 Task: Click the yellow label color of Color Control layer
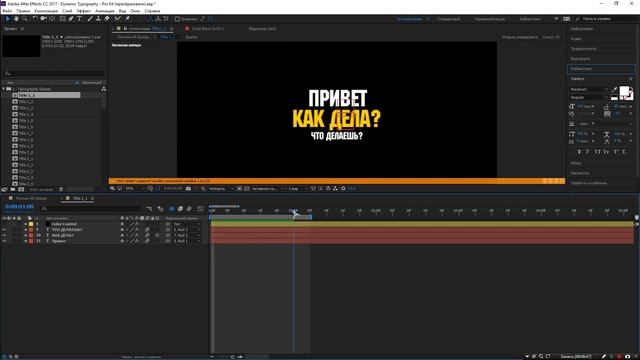31,224
